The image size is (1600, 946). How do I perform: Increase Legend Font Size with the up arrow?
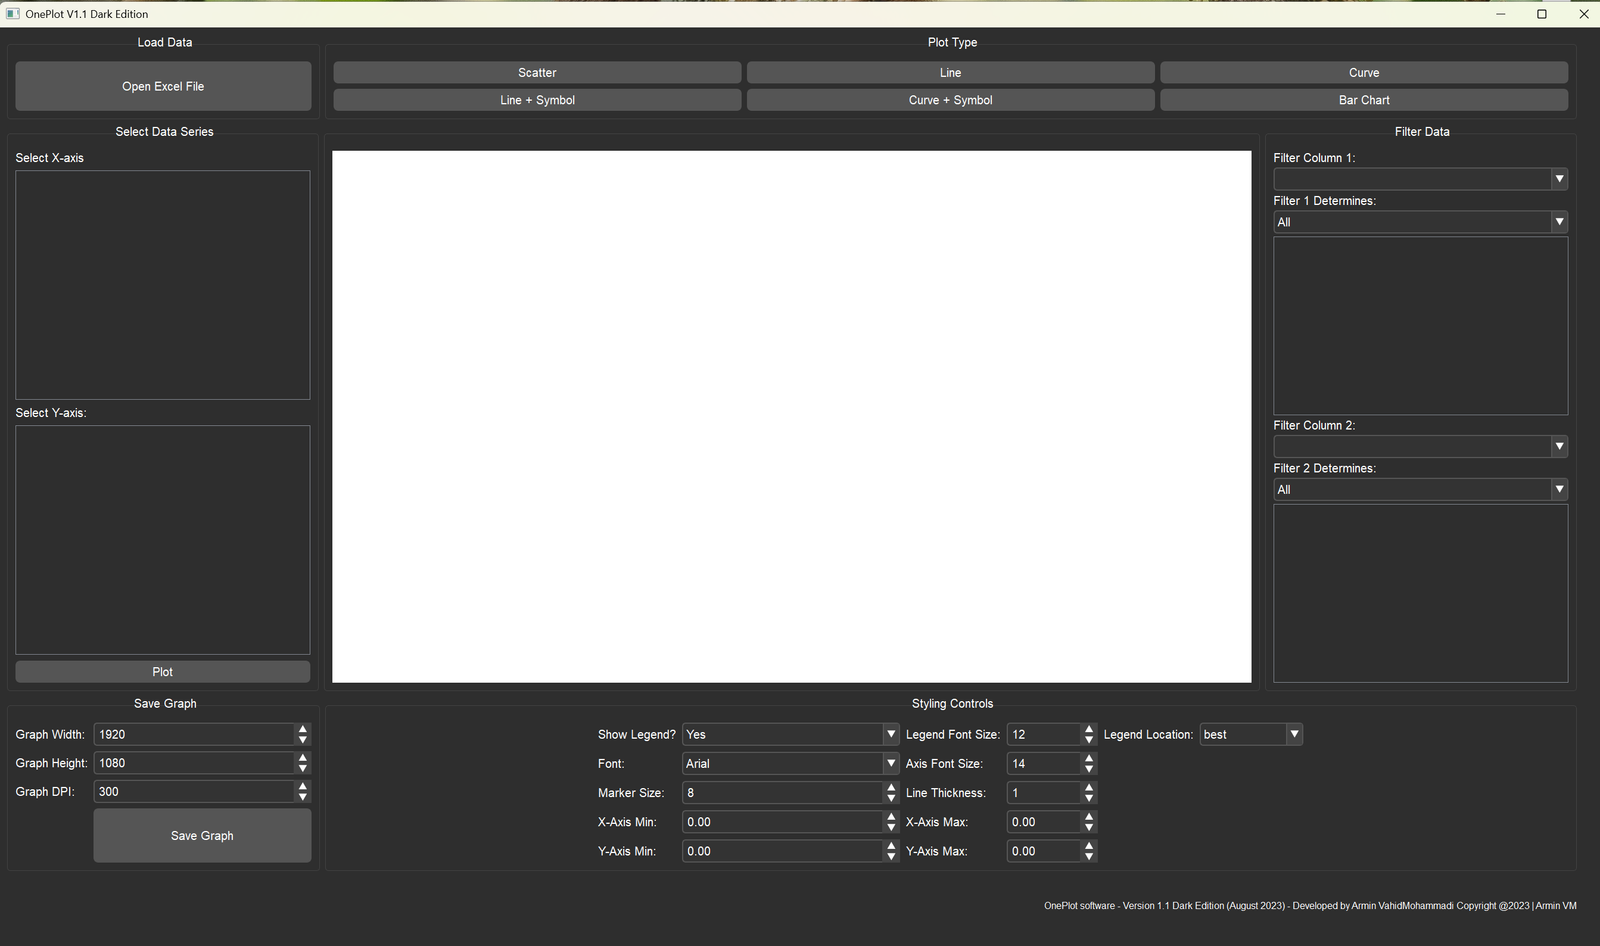coord(1089,729)
